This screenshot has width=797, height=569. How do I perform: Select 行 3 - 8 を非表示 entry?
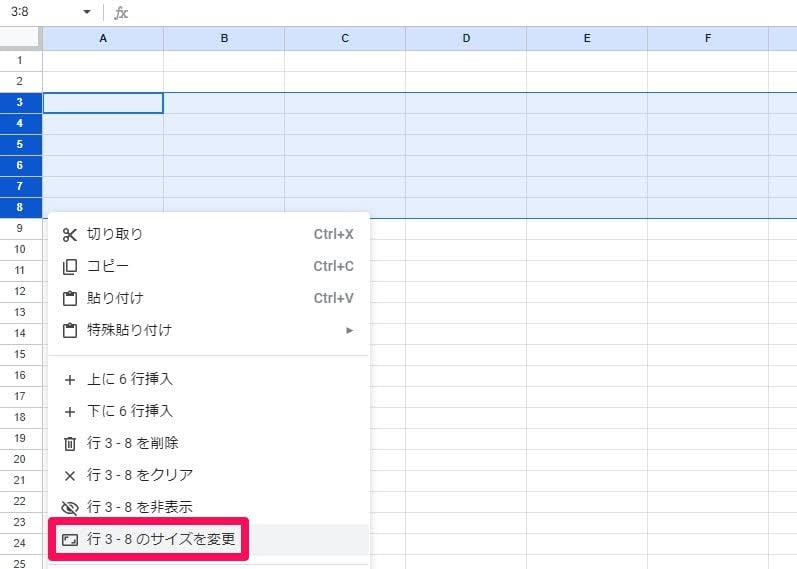pos(208,507)
